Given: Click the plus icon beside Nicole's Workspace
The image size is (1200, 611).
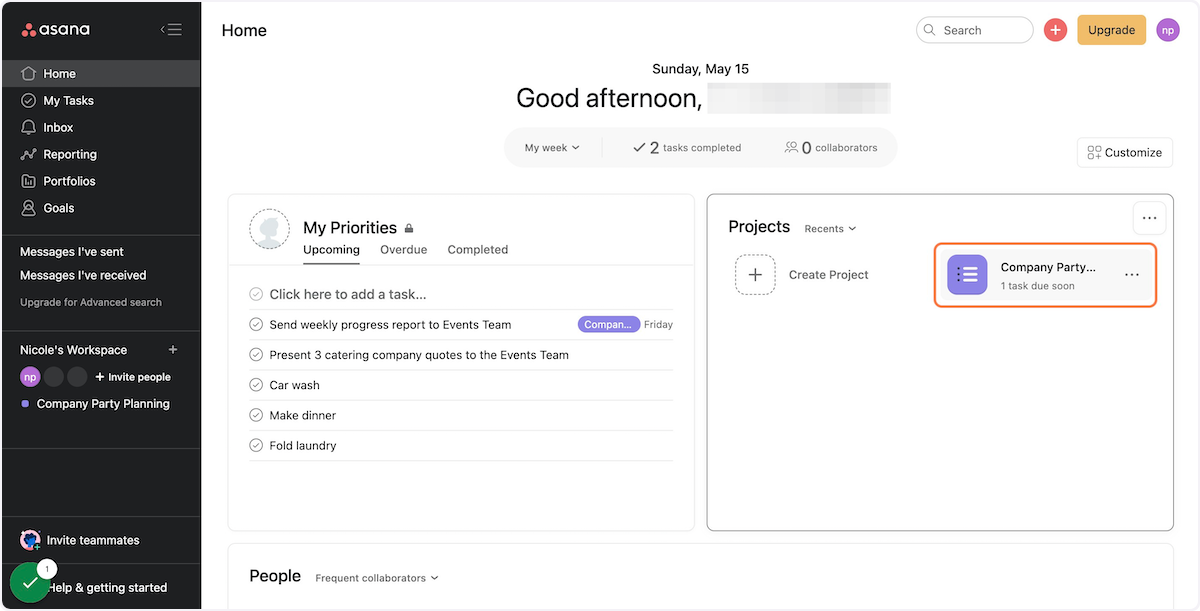Looking at the screenshot, I should click(173, 350).
